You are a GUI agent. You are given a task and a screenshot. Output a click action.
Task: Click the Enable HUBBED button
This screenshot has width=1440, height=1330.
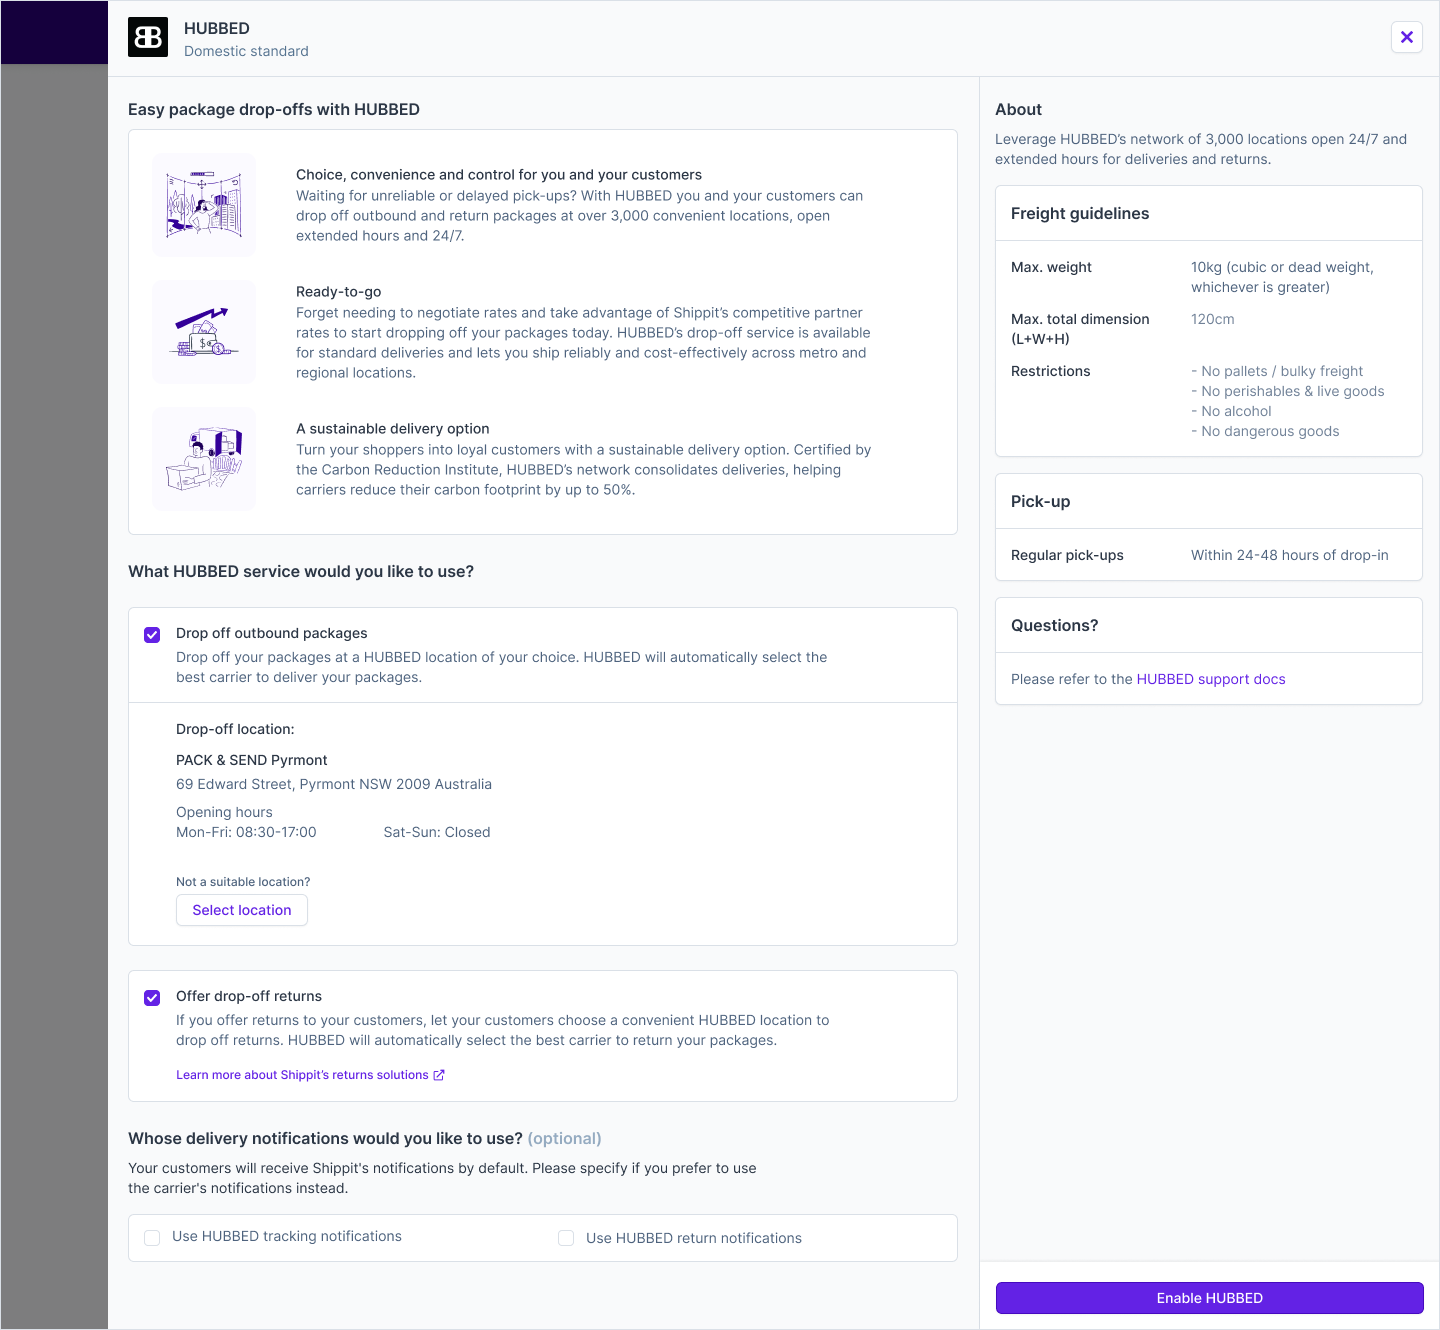1209,1298
